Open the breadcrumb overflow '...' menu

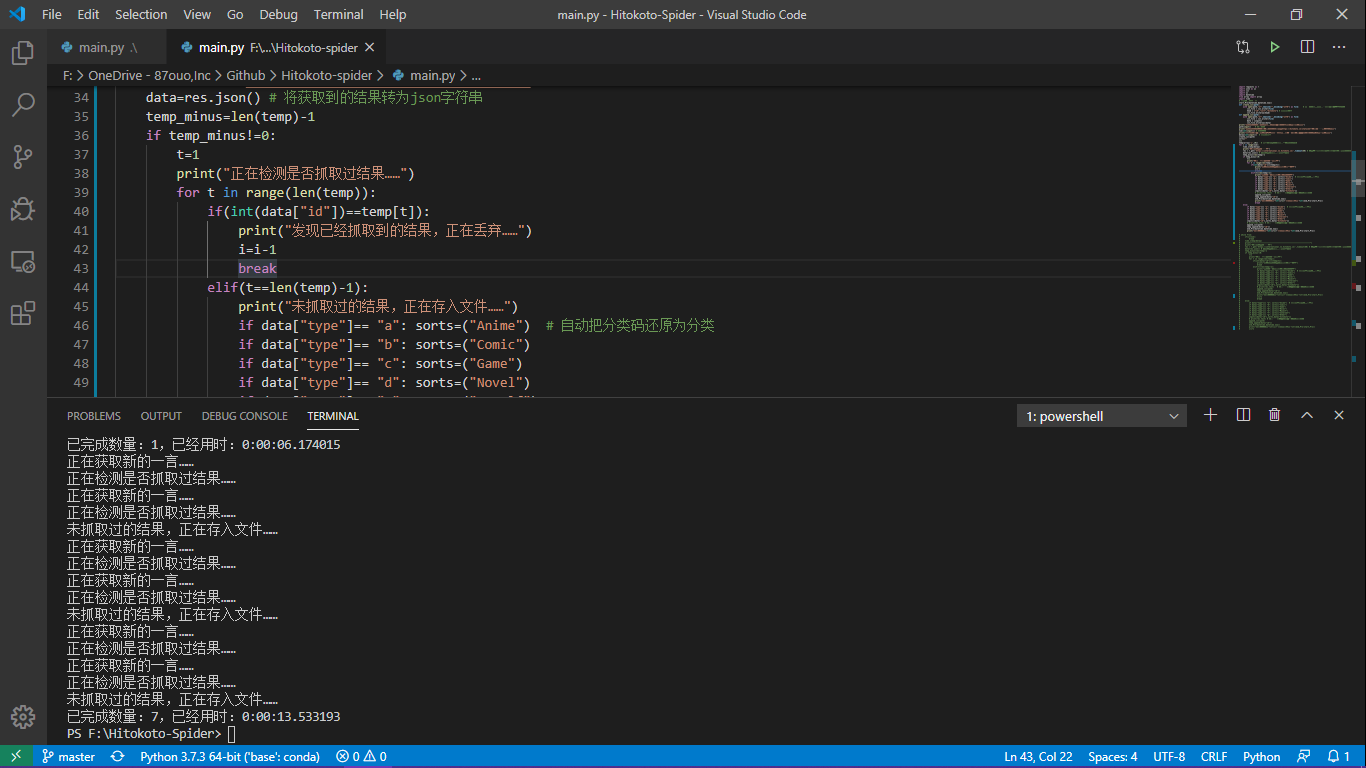(476, 75)
